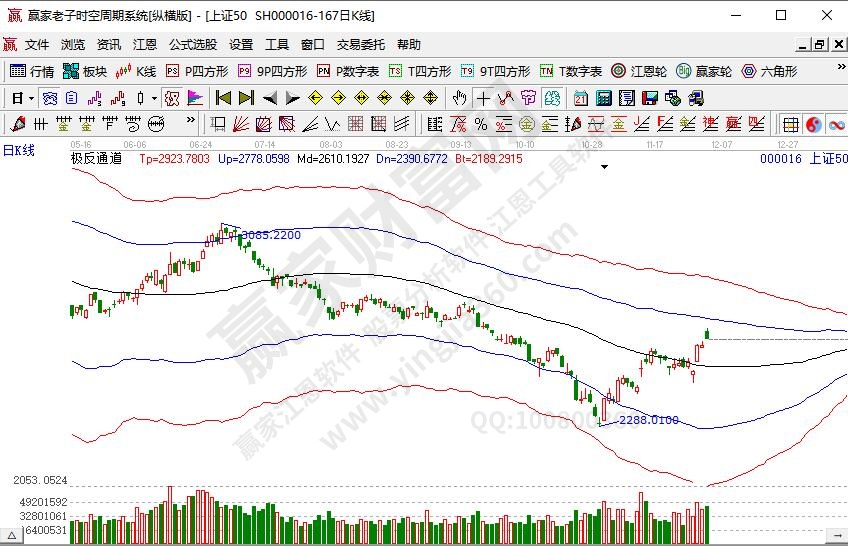Toggle the crosshair cursor tool

click(483, 98)
